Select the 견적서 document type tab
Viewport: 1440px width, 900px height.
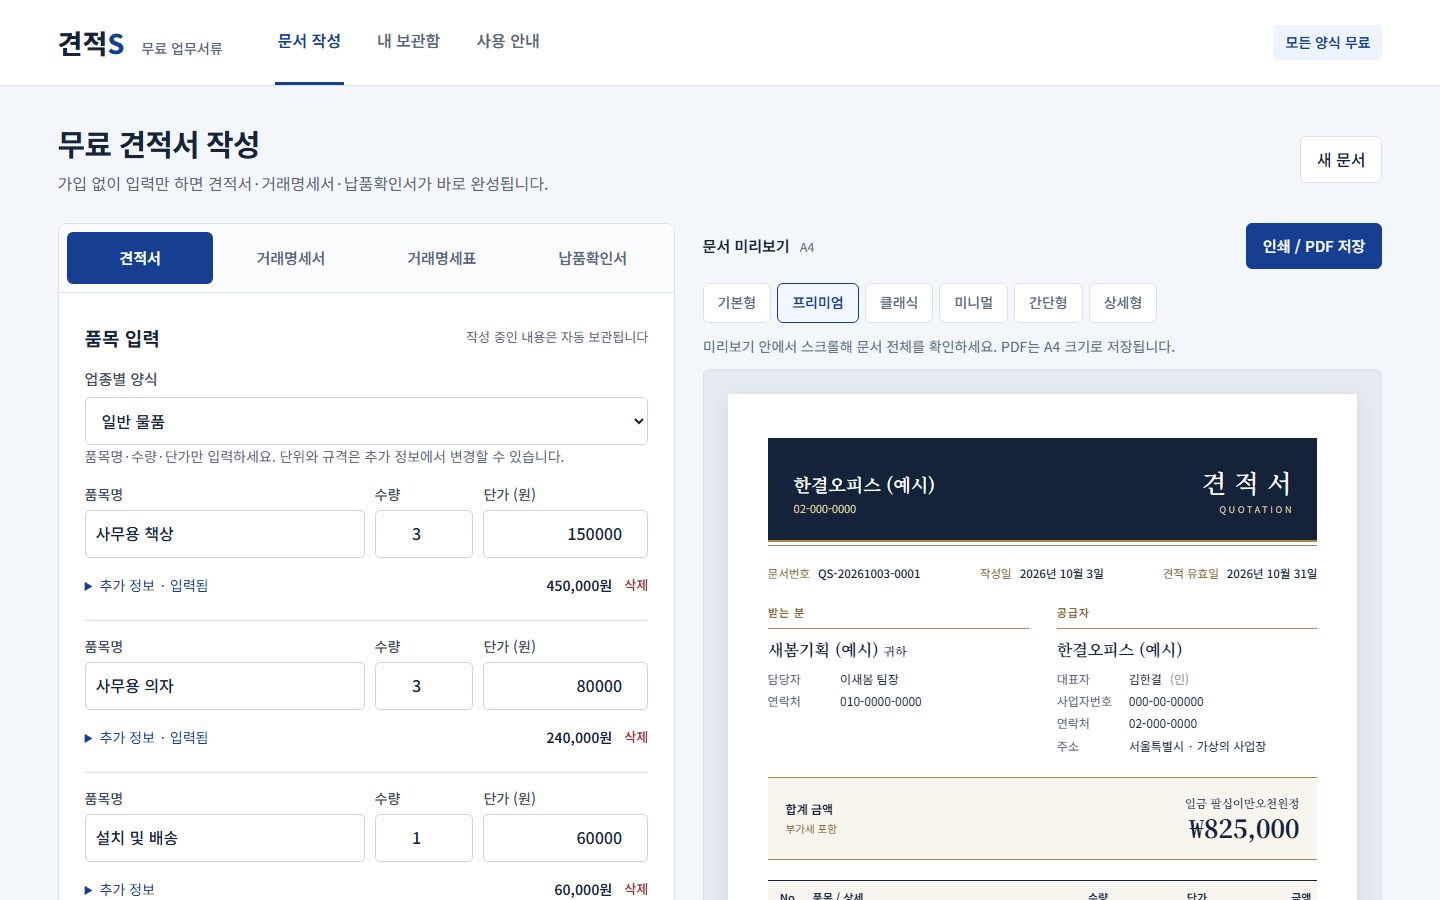click(x=140, y=258)
